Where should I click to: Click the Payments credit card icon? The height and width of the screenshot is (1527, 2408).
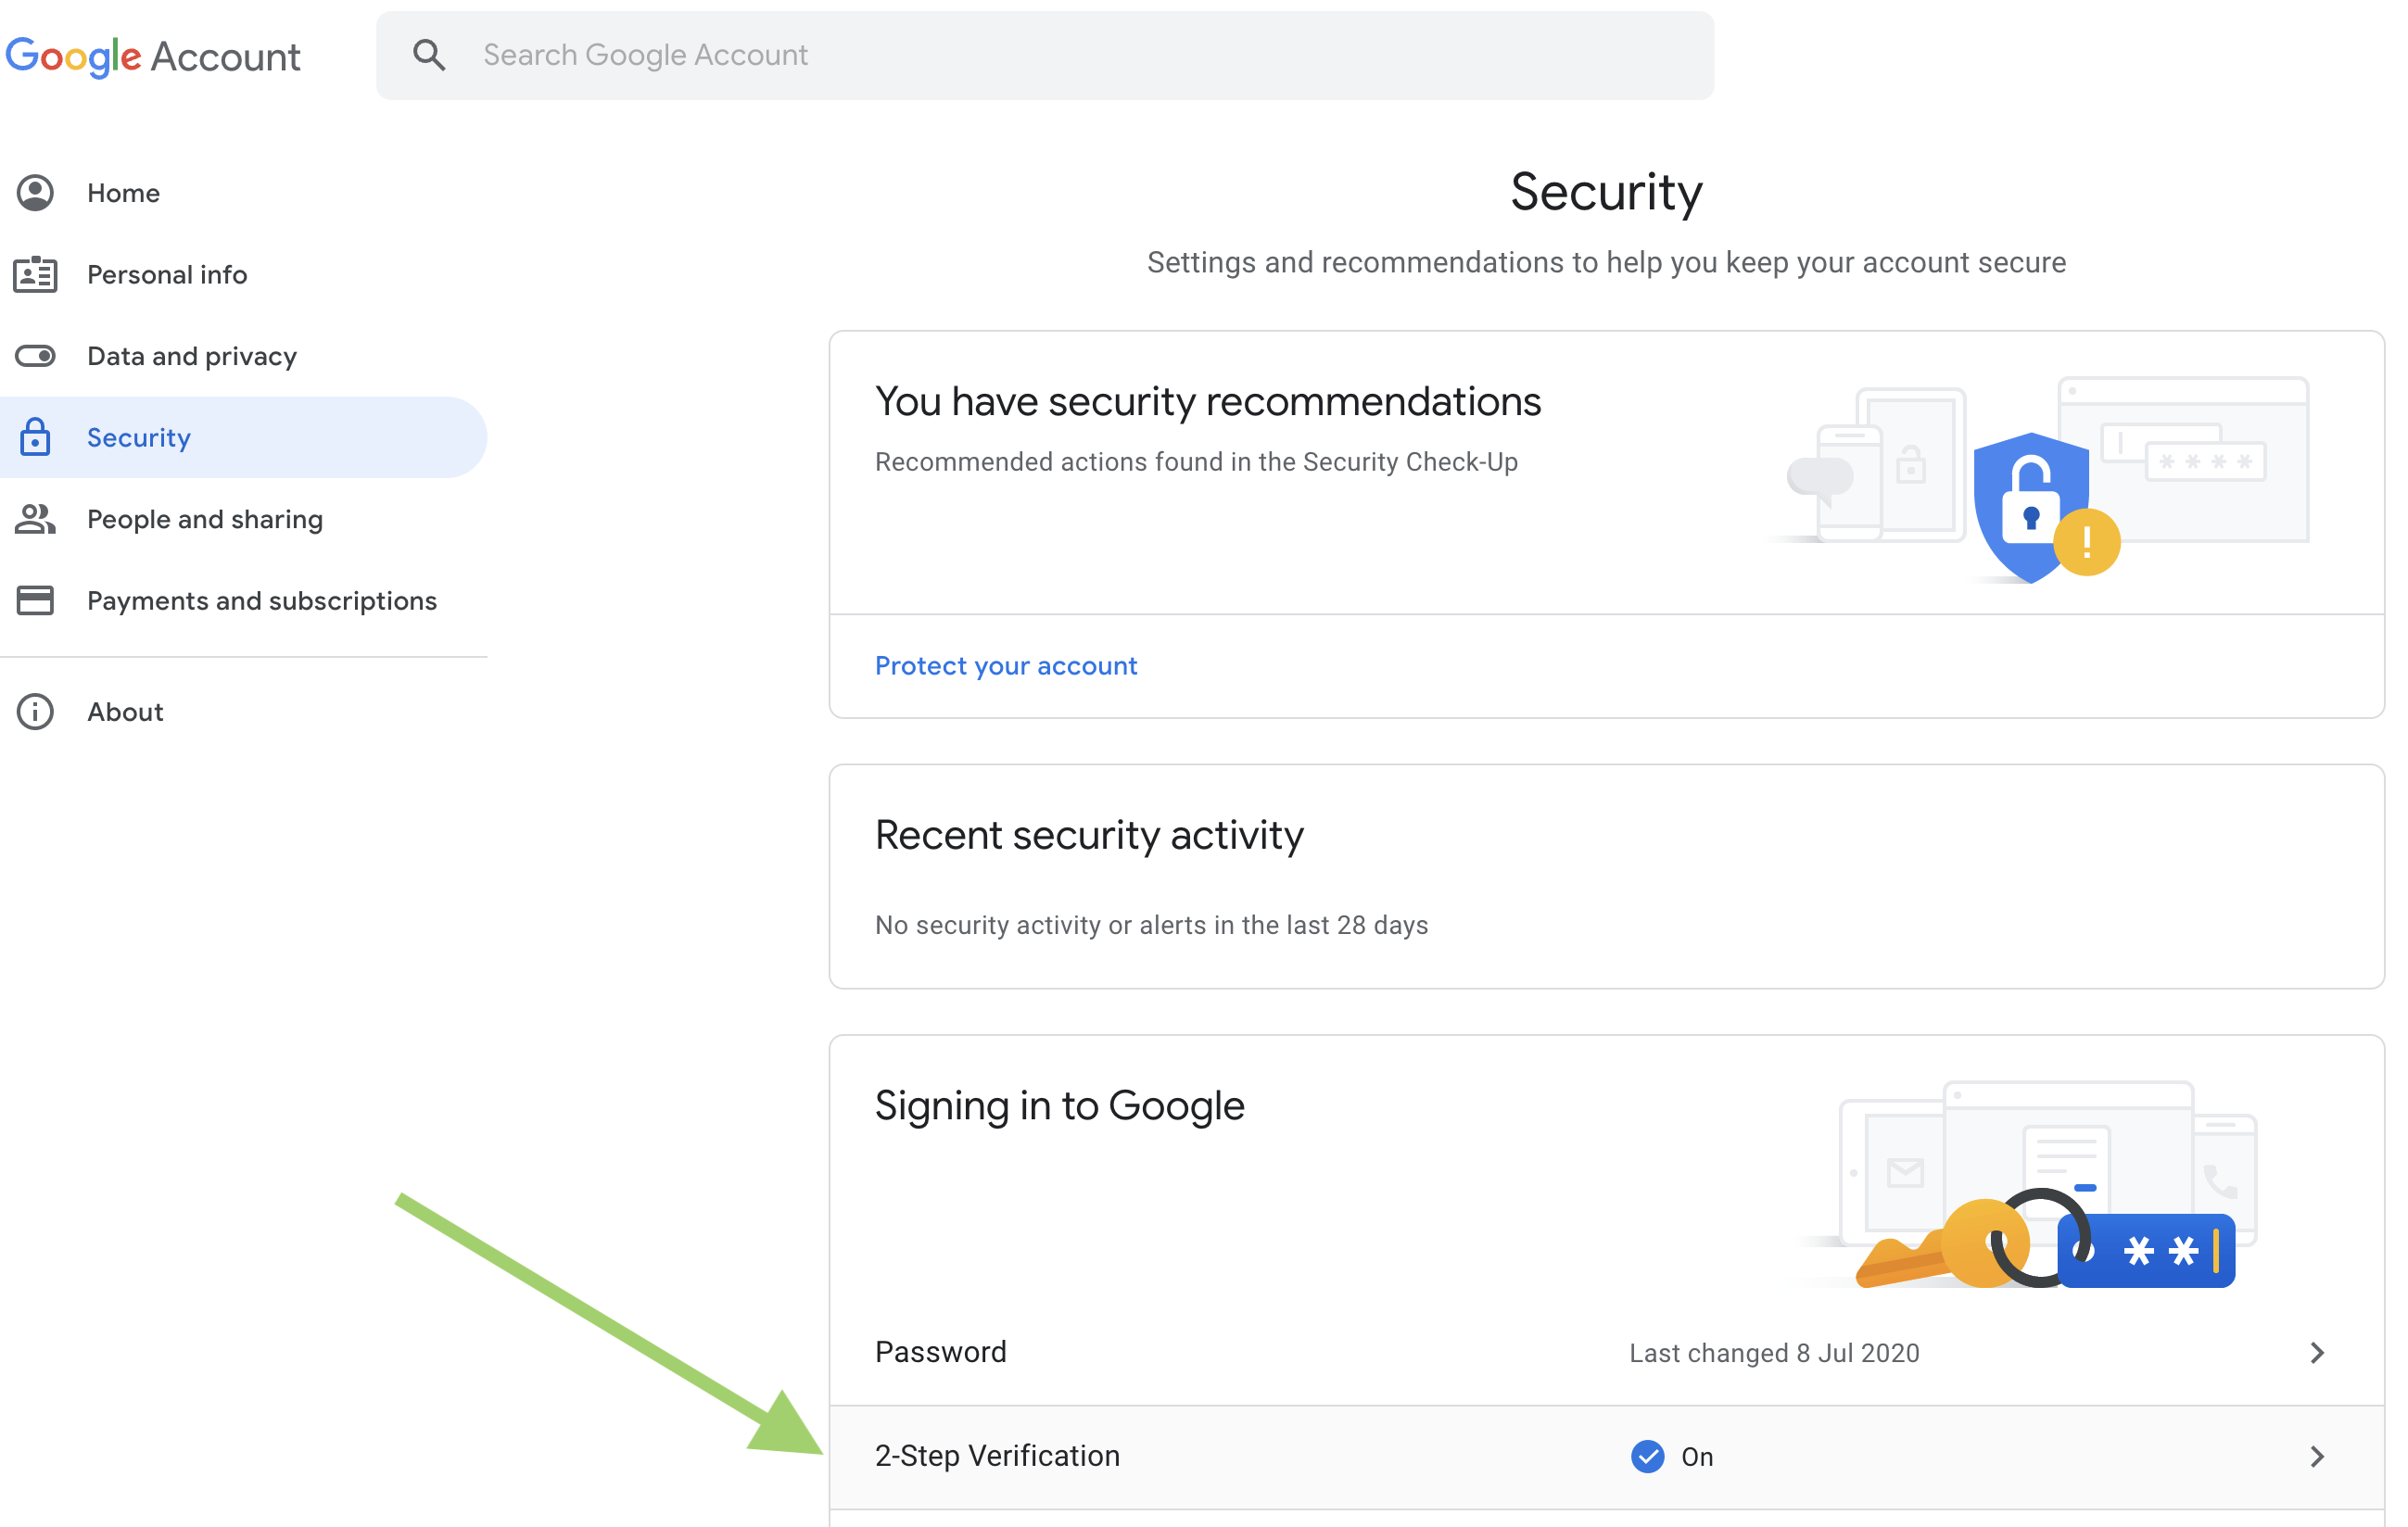click(x=35, y=600)
